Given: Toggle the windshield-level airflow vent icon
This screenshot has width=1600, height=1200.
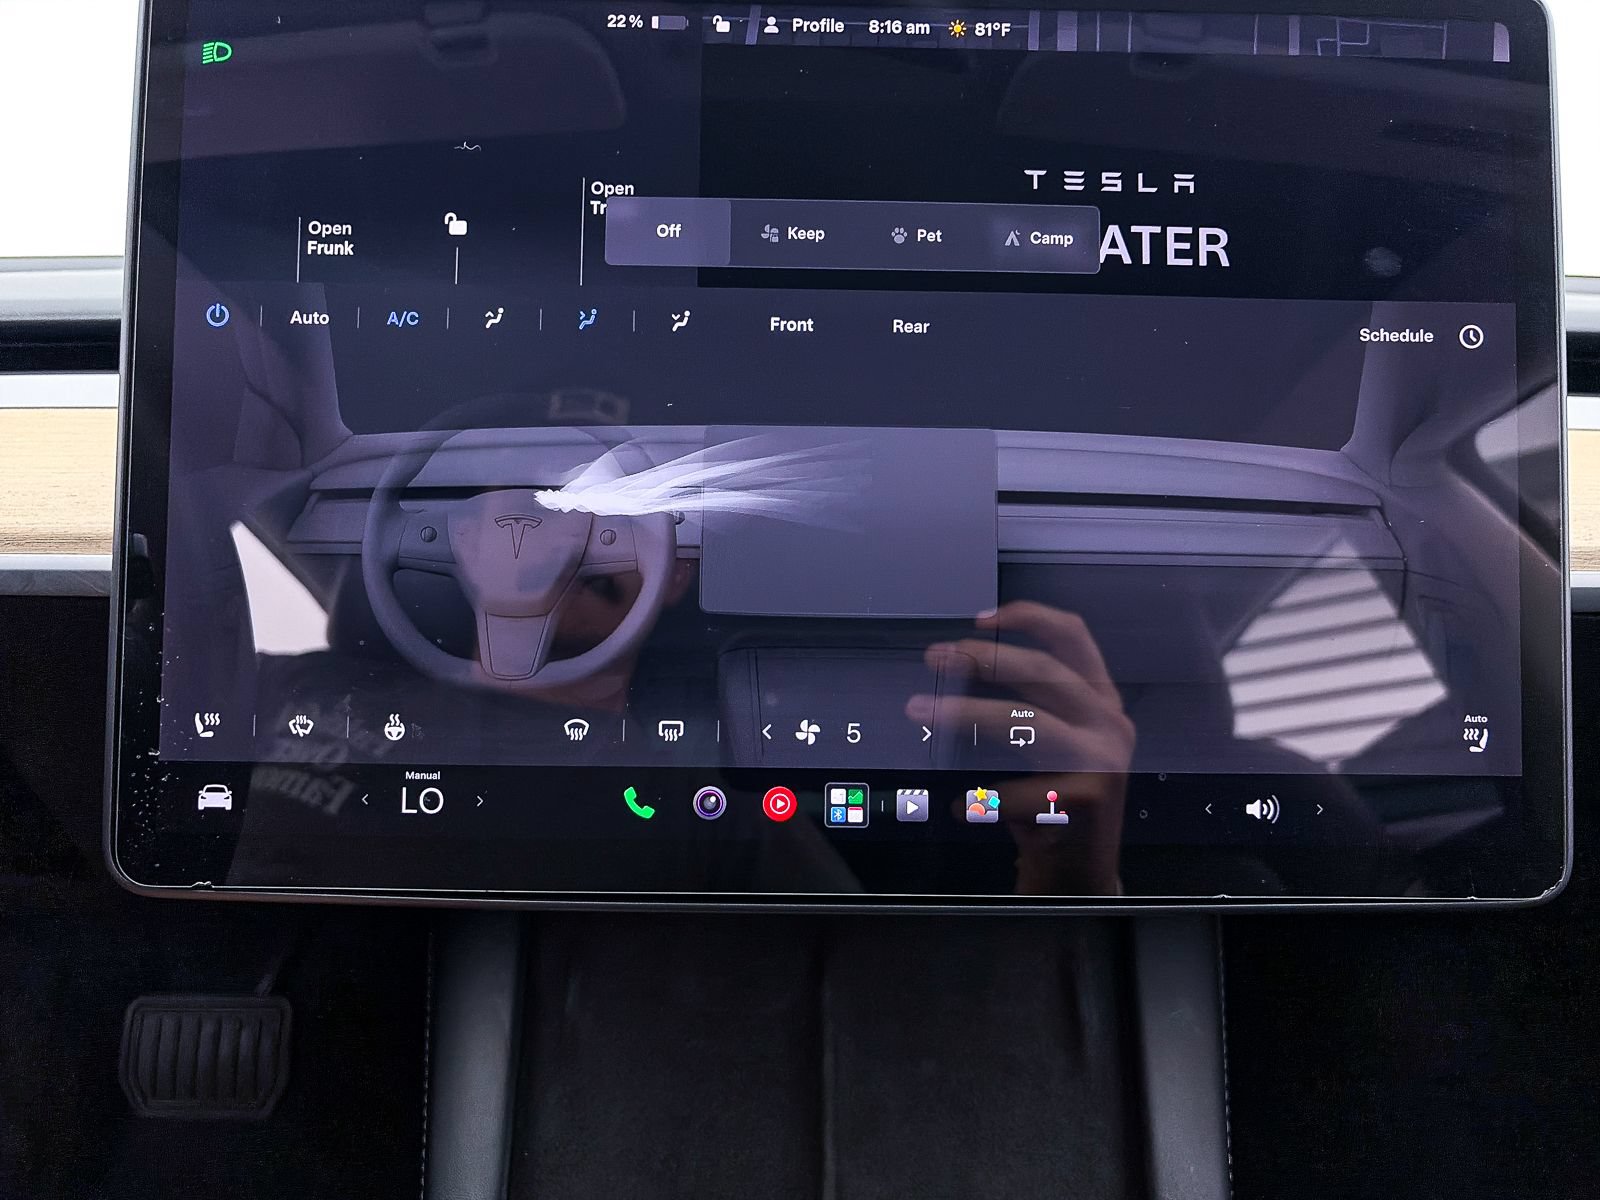Looking at the screenshot, I should [493, 319].
